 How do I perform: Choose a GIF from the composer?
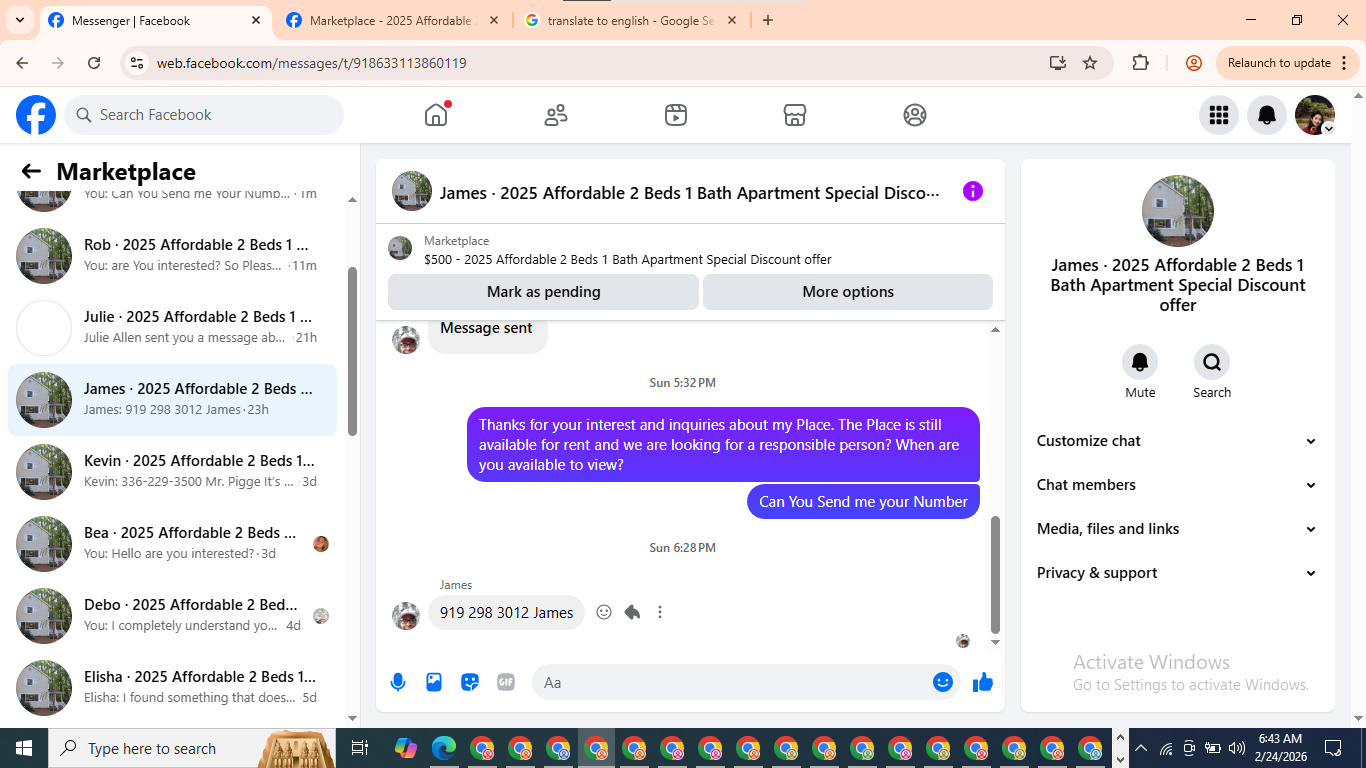coord(506,682)
